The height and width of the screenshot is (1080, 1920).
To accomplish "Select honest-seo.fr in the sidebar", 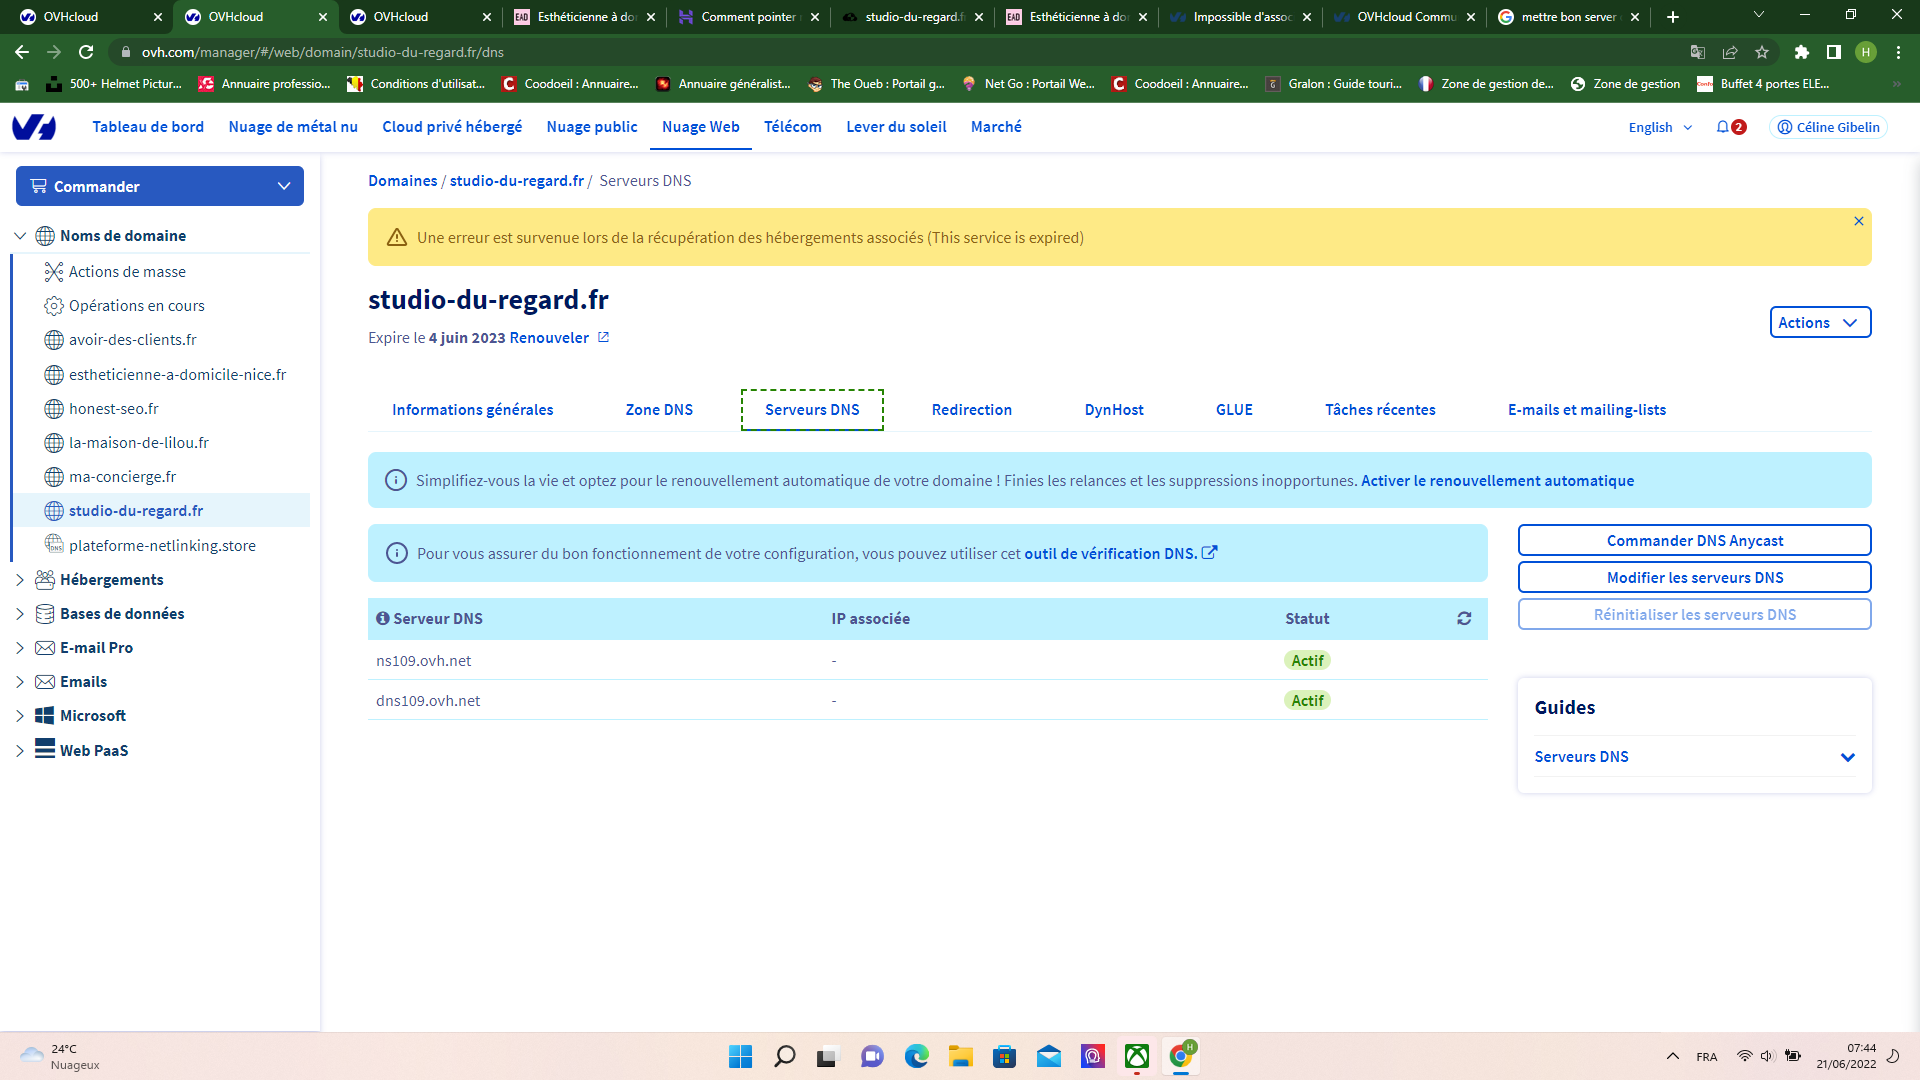I will (x=114, y=409).
